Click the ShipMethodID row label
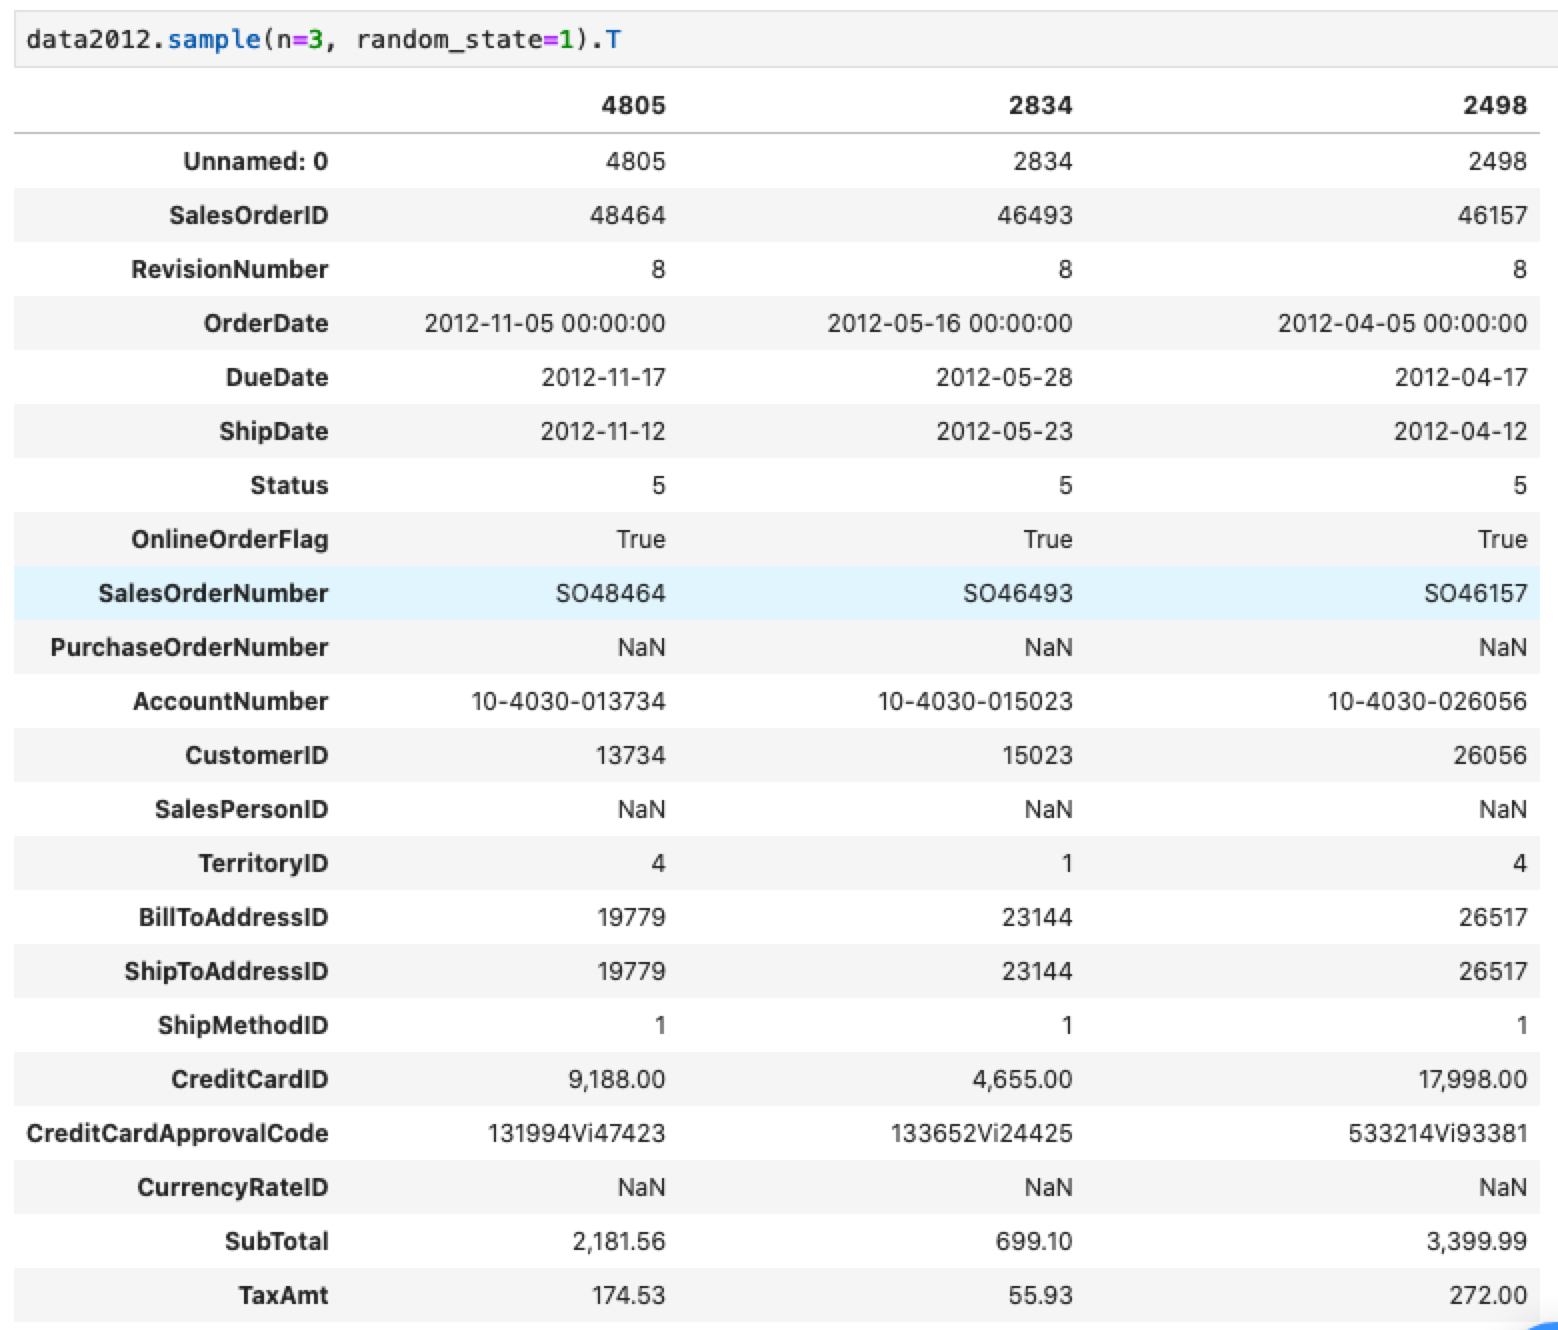This screenshot has height=1330, width=1558. click(x=243, y=1026)
